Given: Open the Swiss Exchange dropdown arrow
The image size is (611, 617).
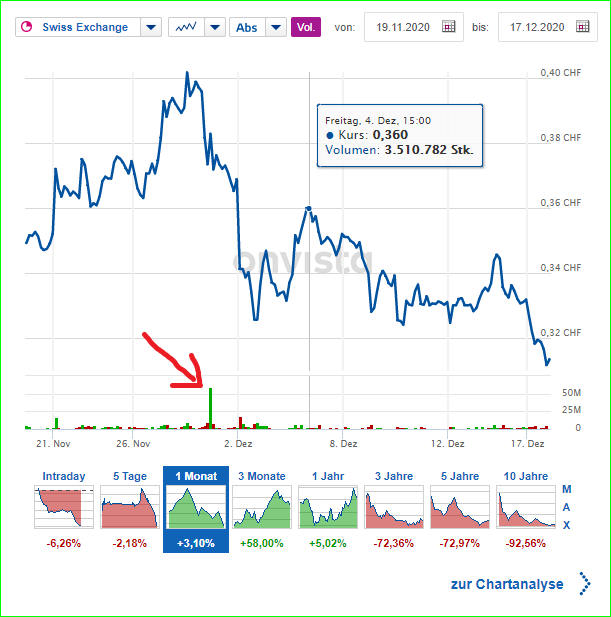Looking at the screenshot, I should click(150, 27).
